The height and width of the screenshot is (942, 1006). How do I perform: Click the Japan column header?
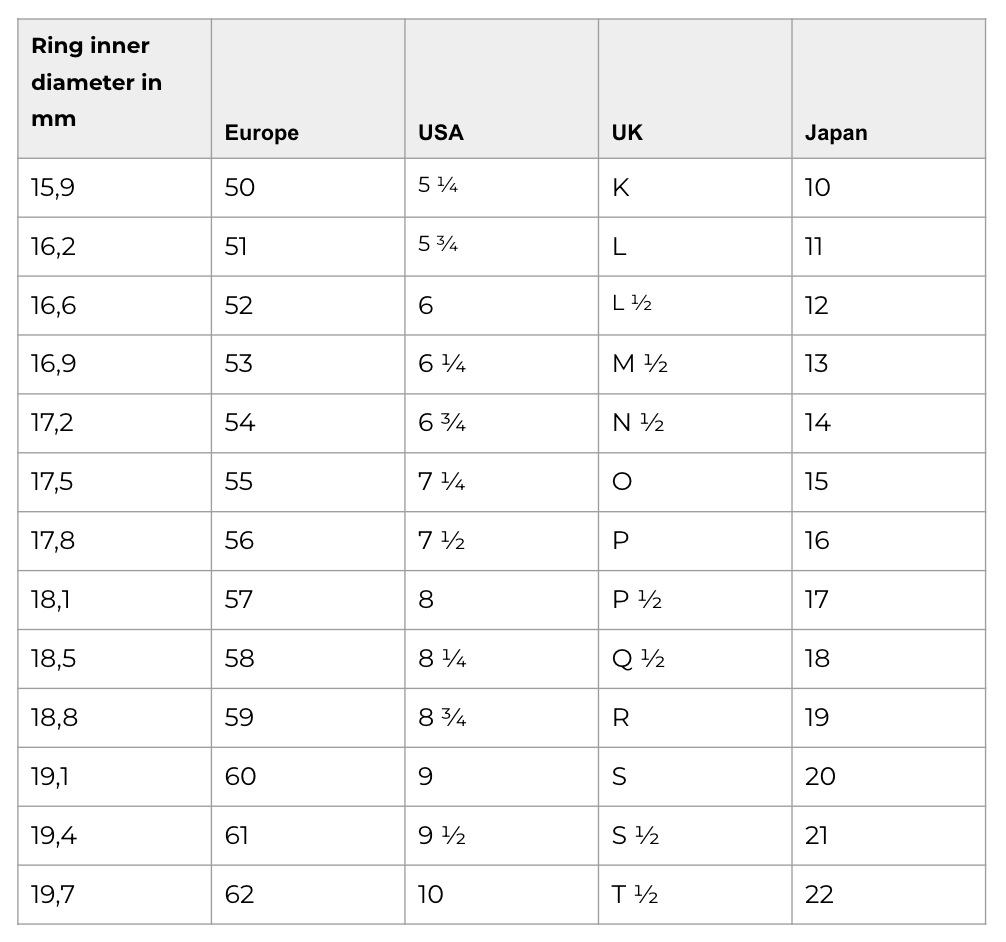pos(836,133)
